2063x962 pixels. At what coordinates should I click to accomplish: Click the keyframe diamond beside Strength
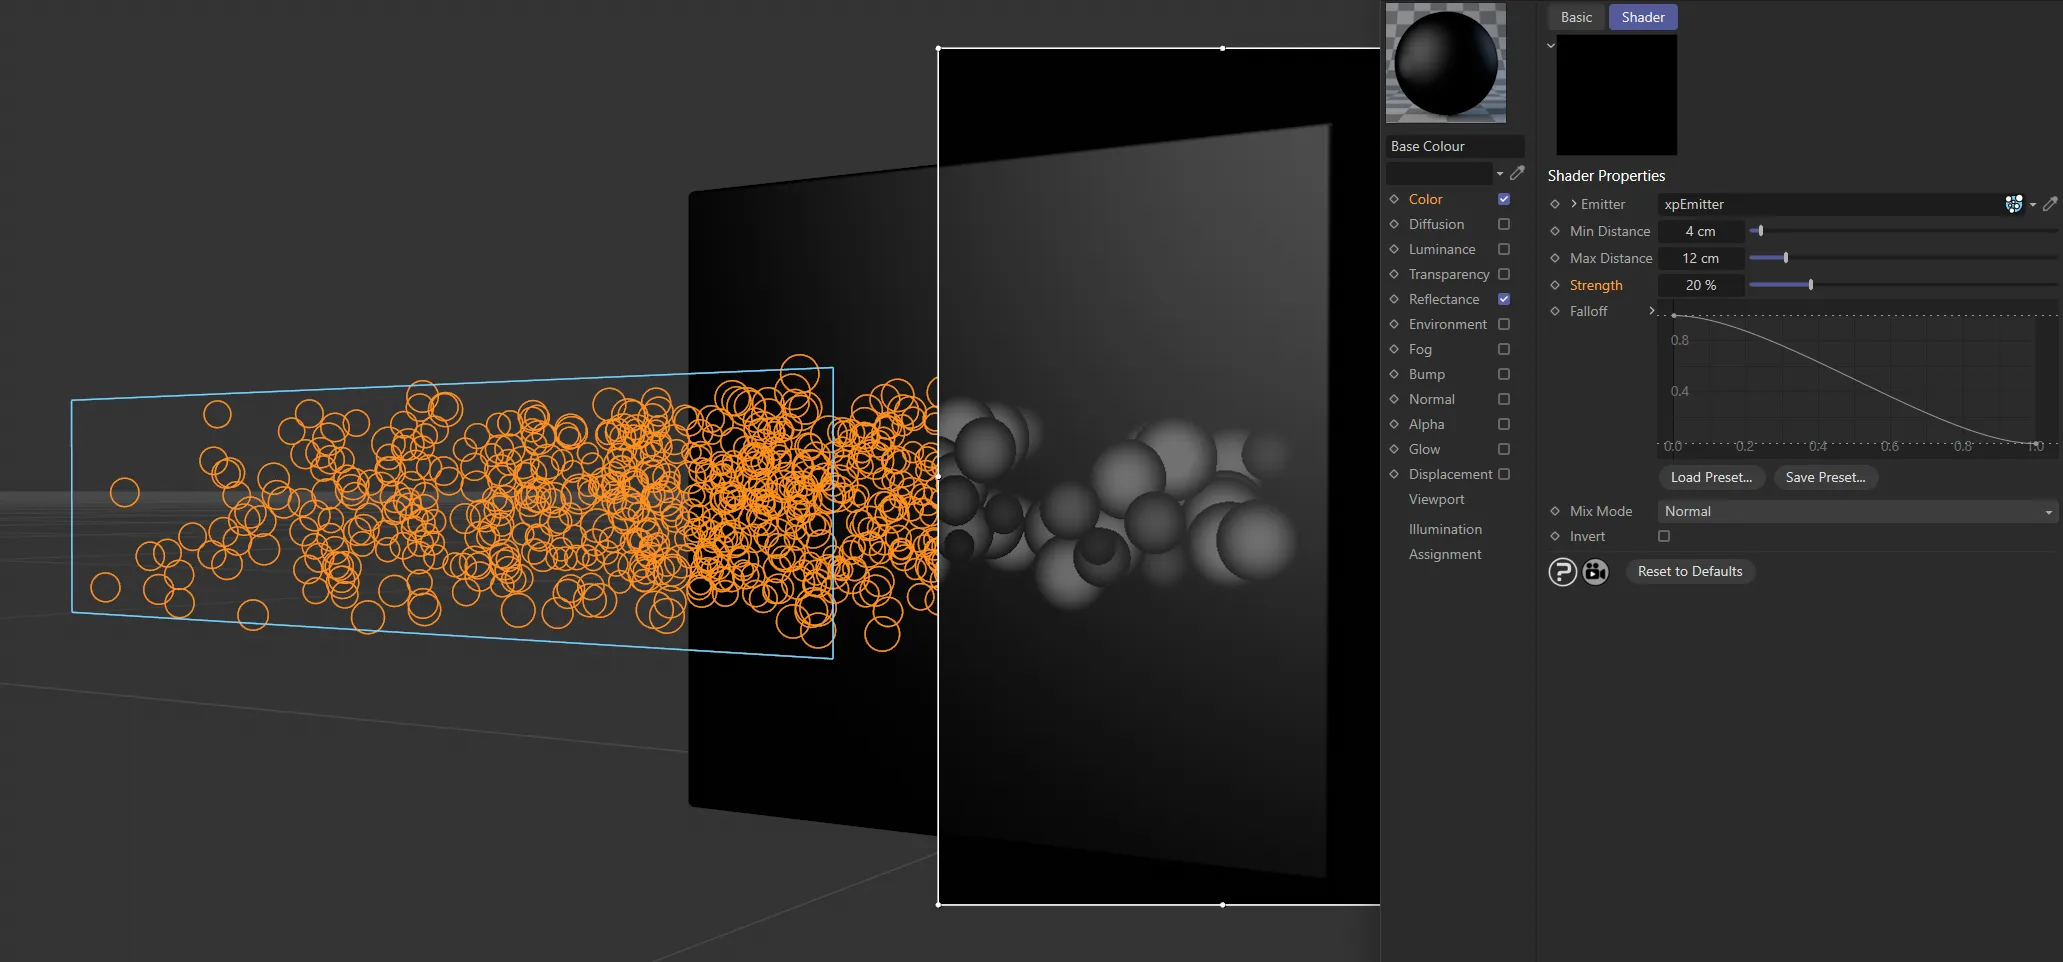pos(1555,285)
